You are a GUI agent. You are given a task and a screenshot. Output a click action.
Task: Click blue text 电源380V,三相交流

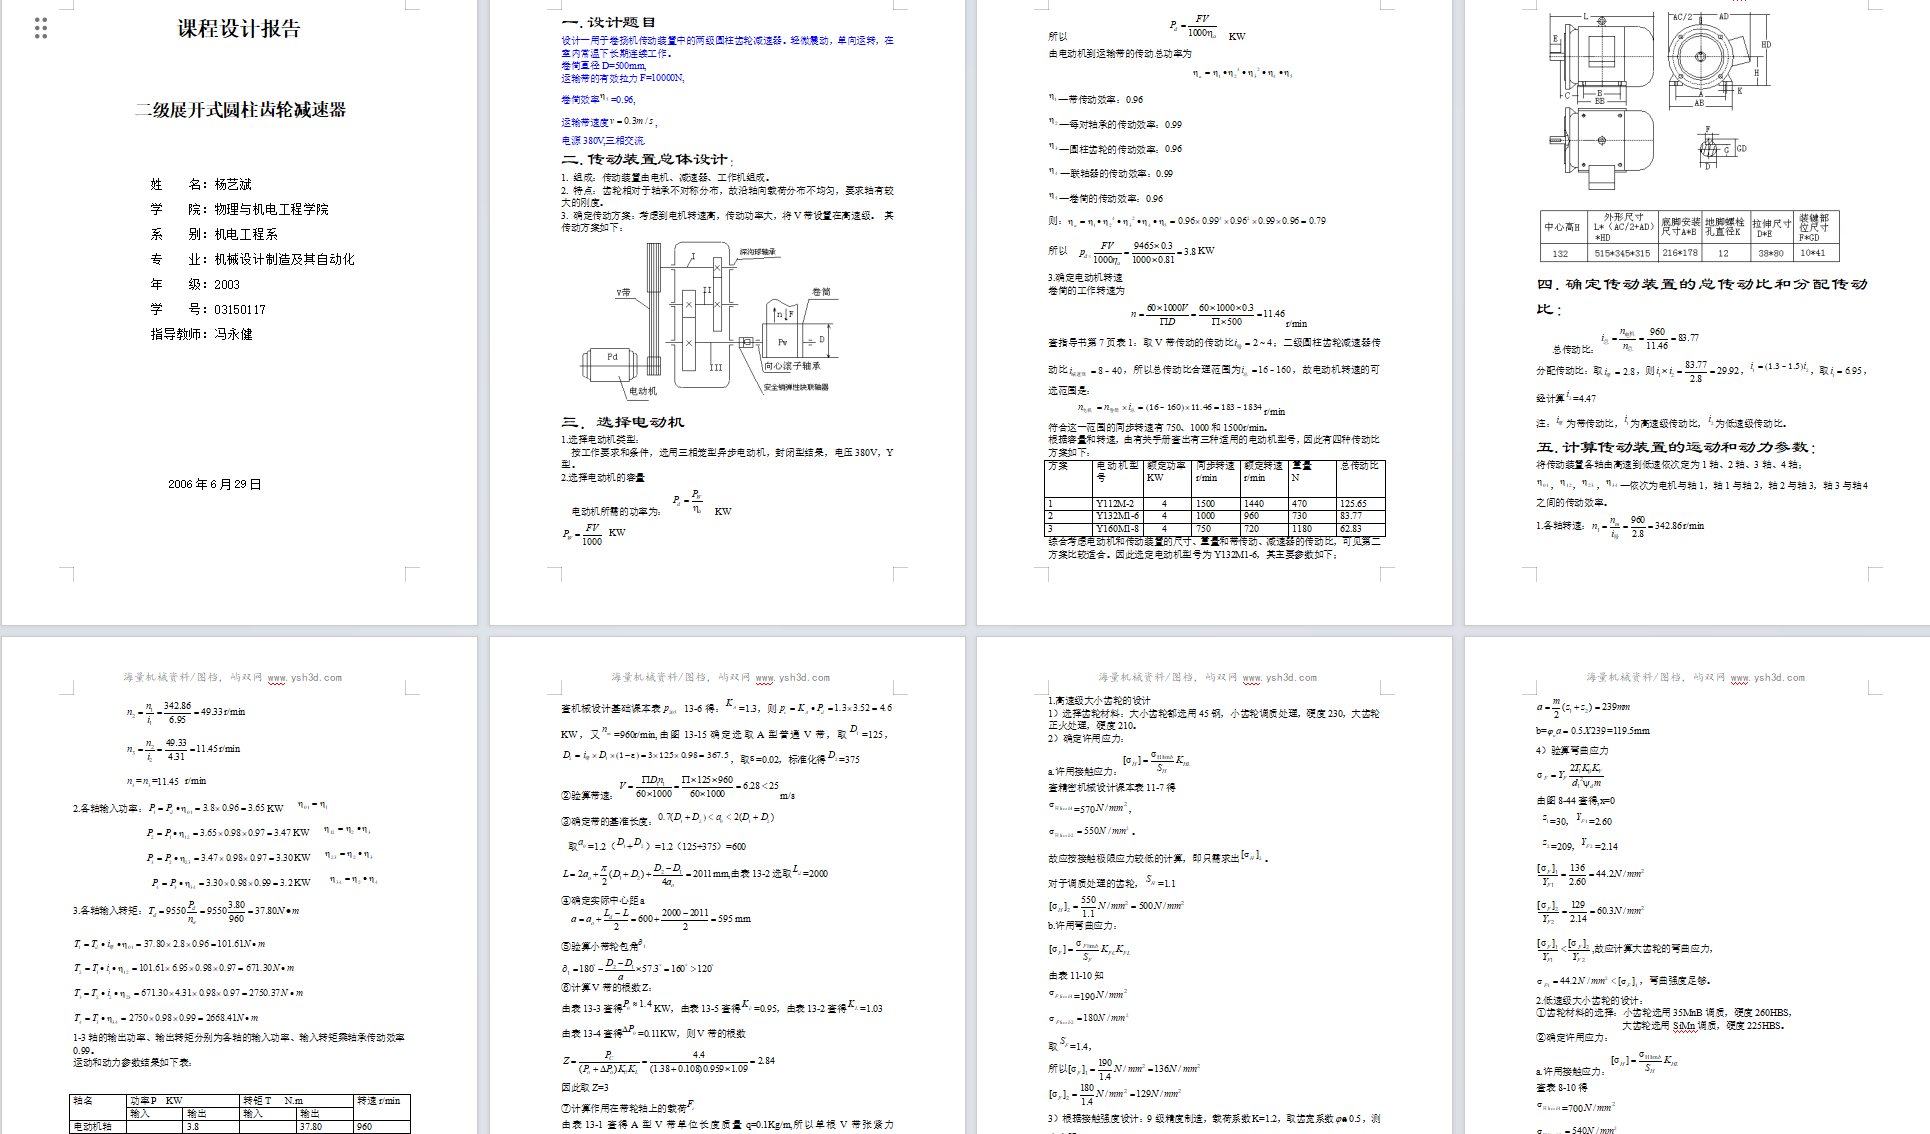(603, 141)
